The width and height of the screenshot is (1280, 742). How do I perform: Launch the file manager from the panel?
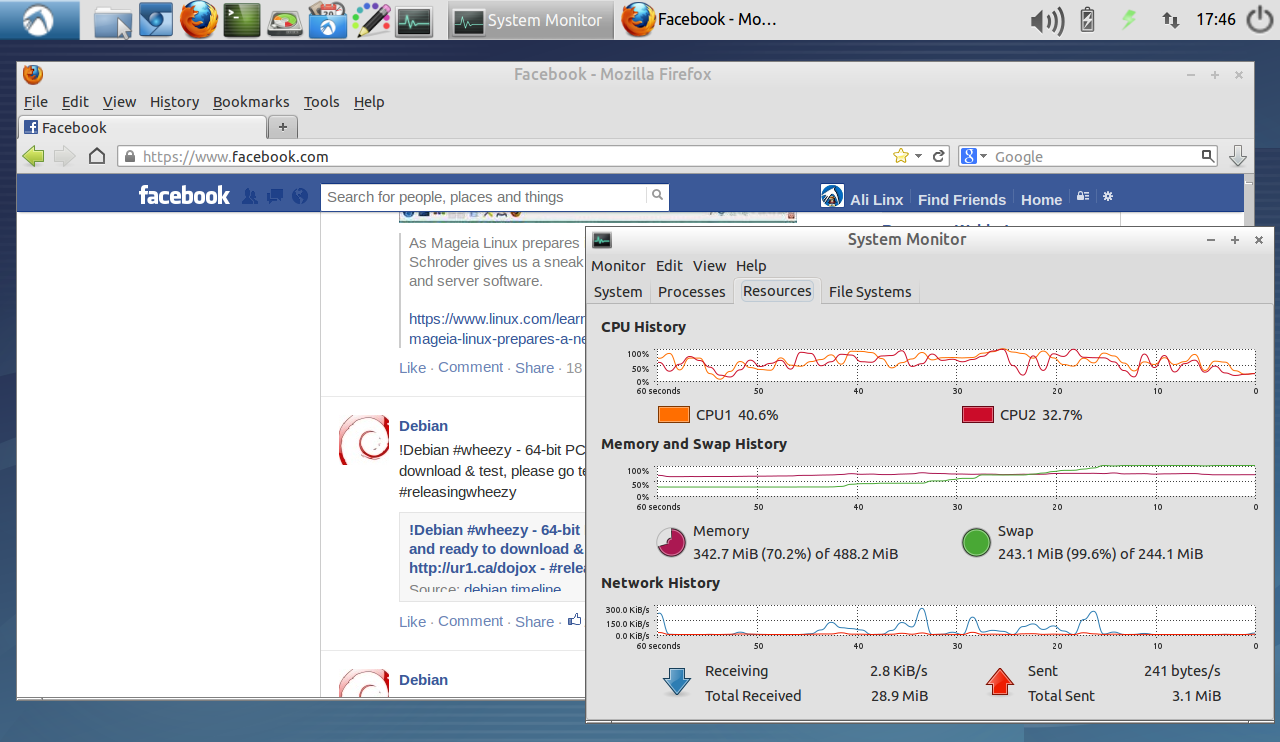coord(113,21)
